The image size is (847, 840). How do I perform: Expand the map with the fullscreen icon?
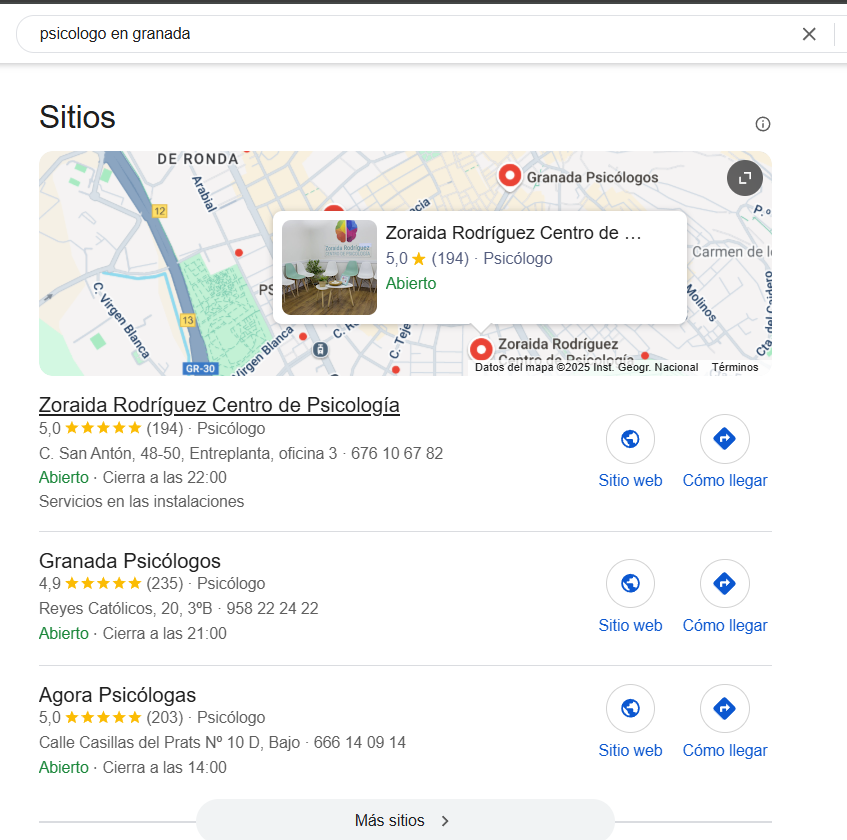(744, 178)
